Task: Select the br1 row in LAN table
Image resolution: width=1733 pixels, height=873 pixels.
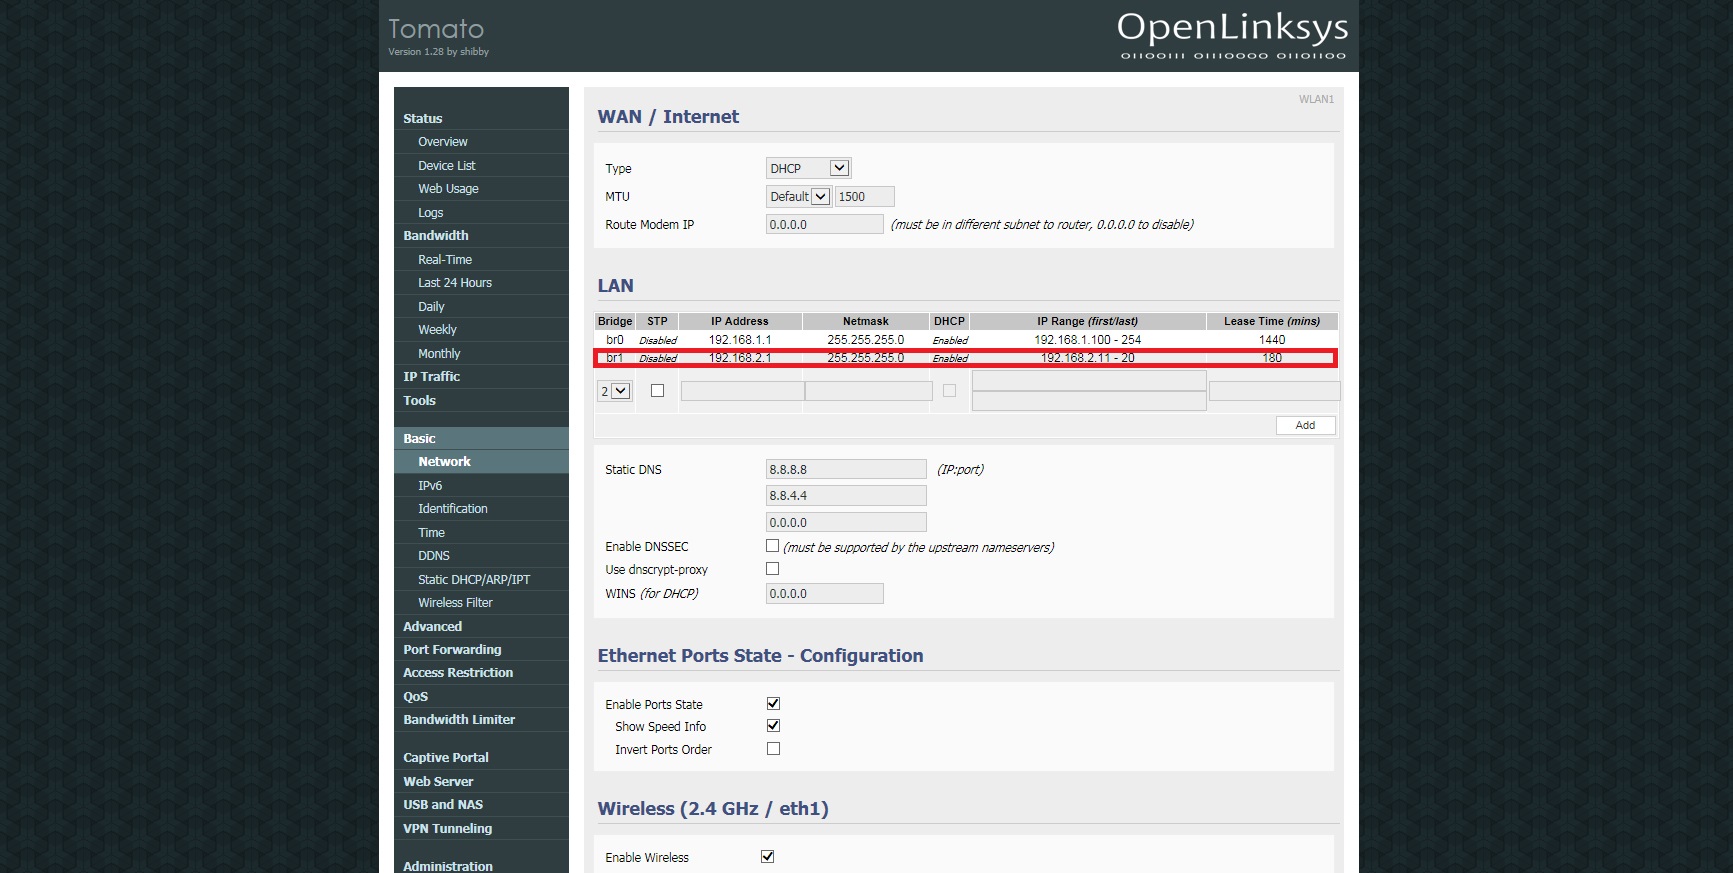Action: tap(965, 358)
